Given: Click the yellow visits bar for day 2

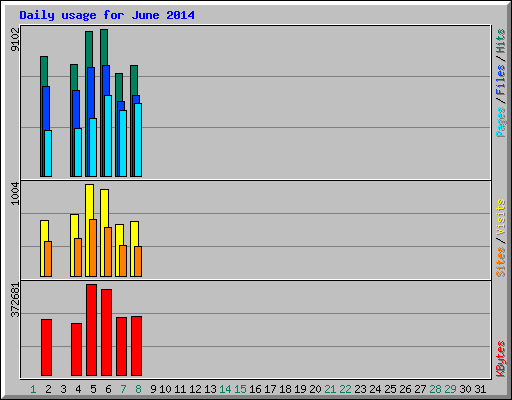Looking at the screenshot, I should pos(42,248).
